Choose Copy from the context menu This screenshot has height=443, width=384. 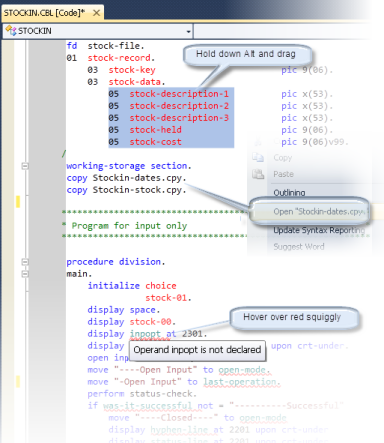point(283,158)
